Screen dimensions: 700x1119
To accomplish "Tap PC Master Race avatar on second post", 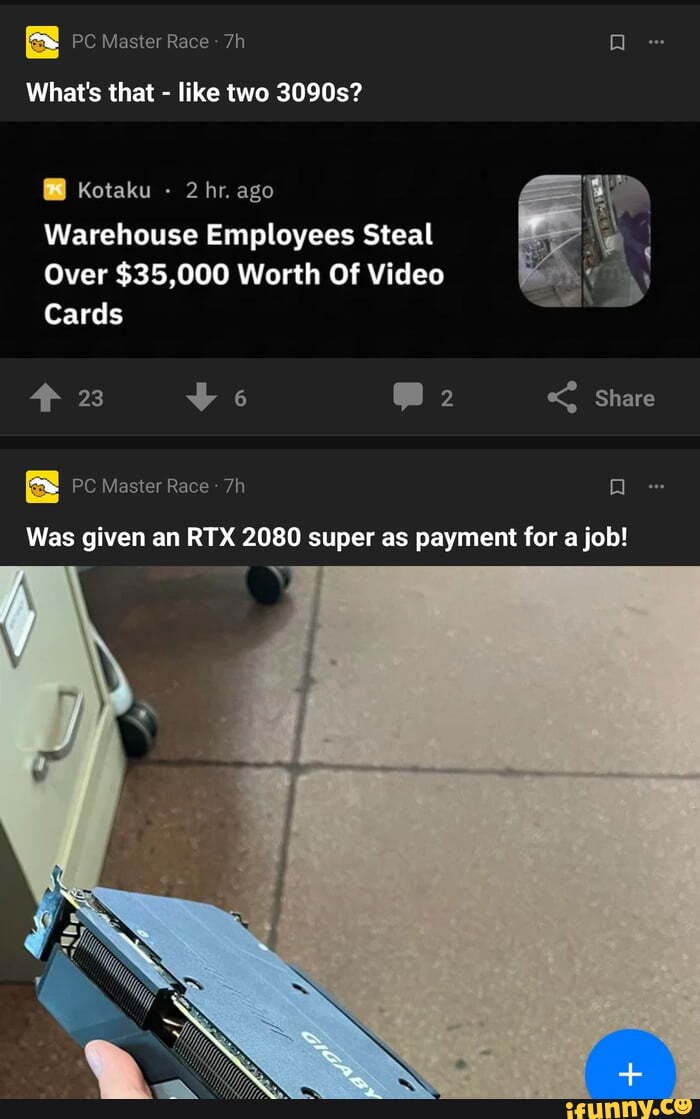I will 42,487.
